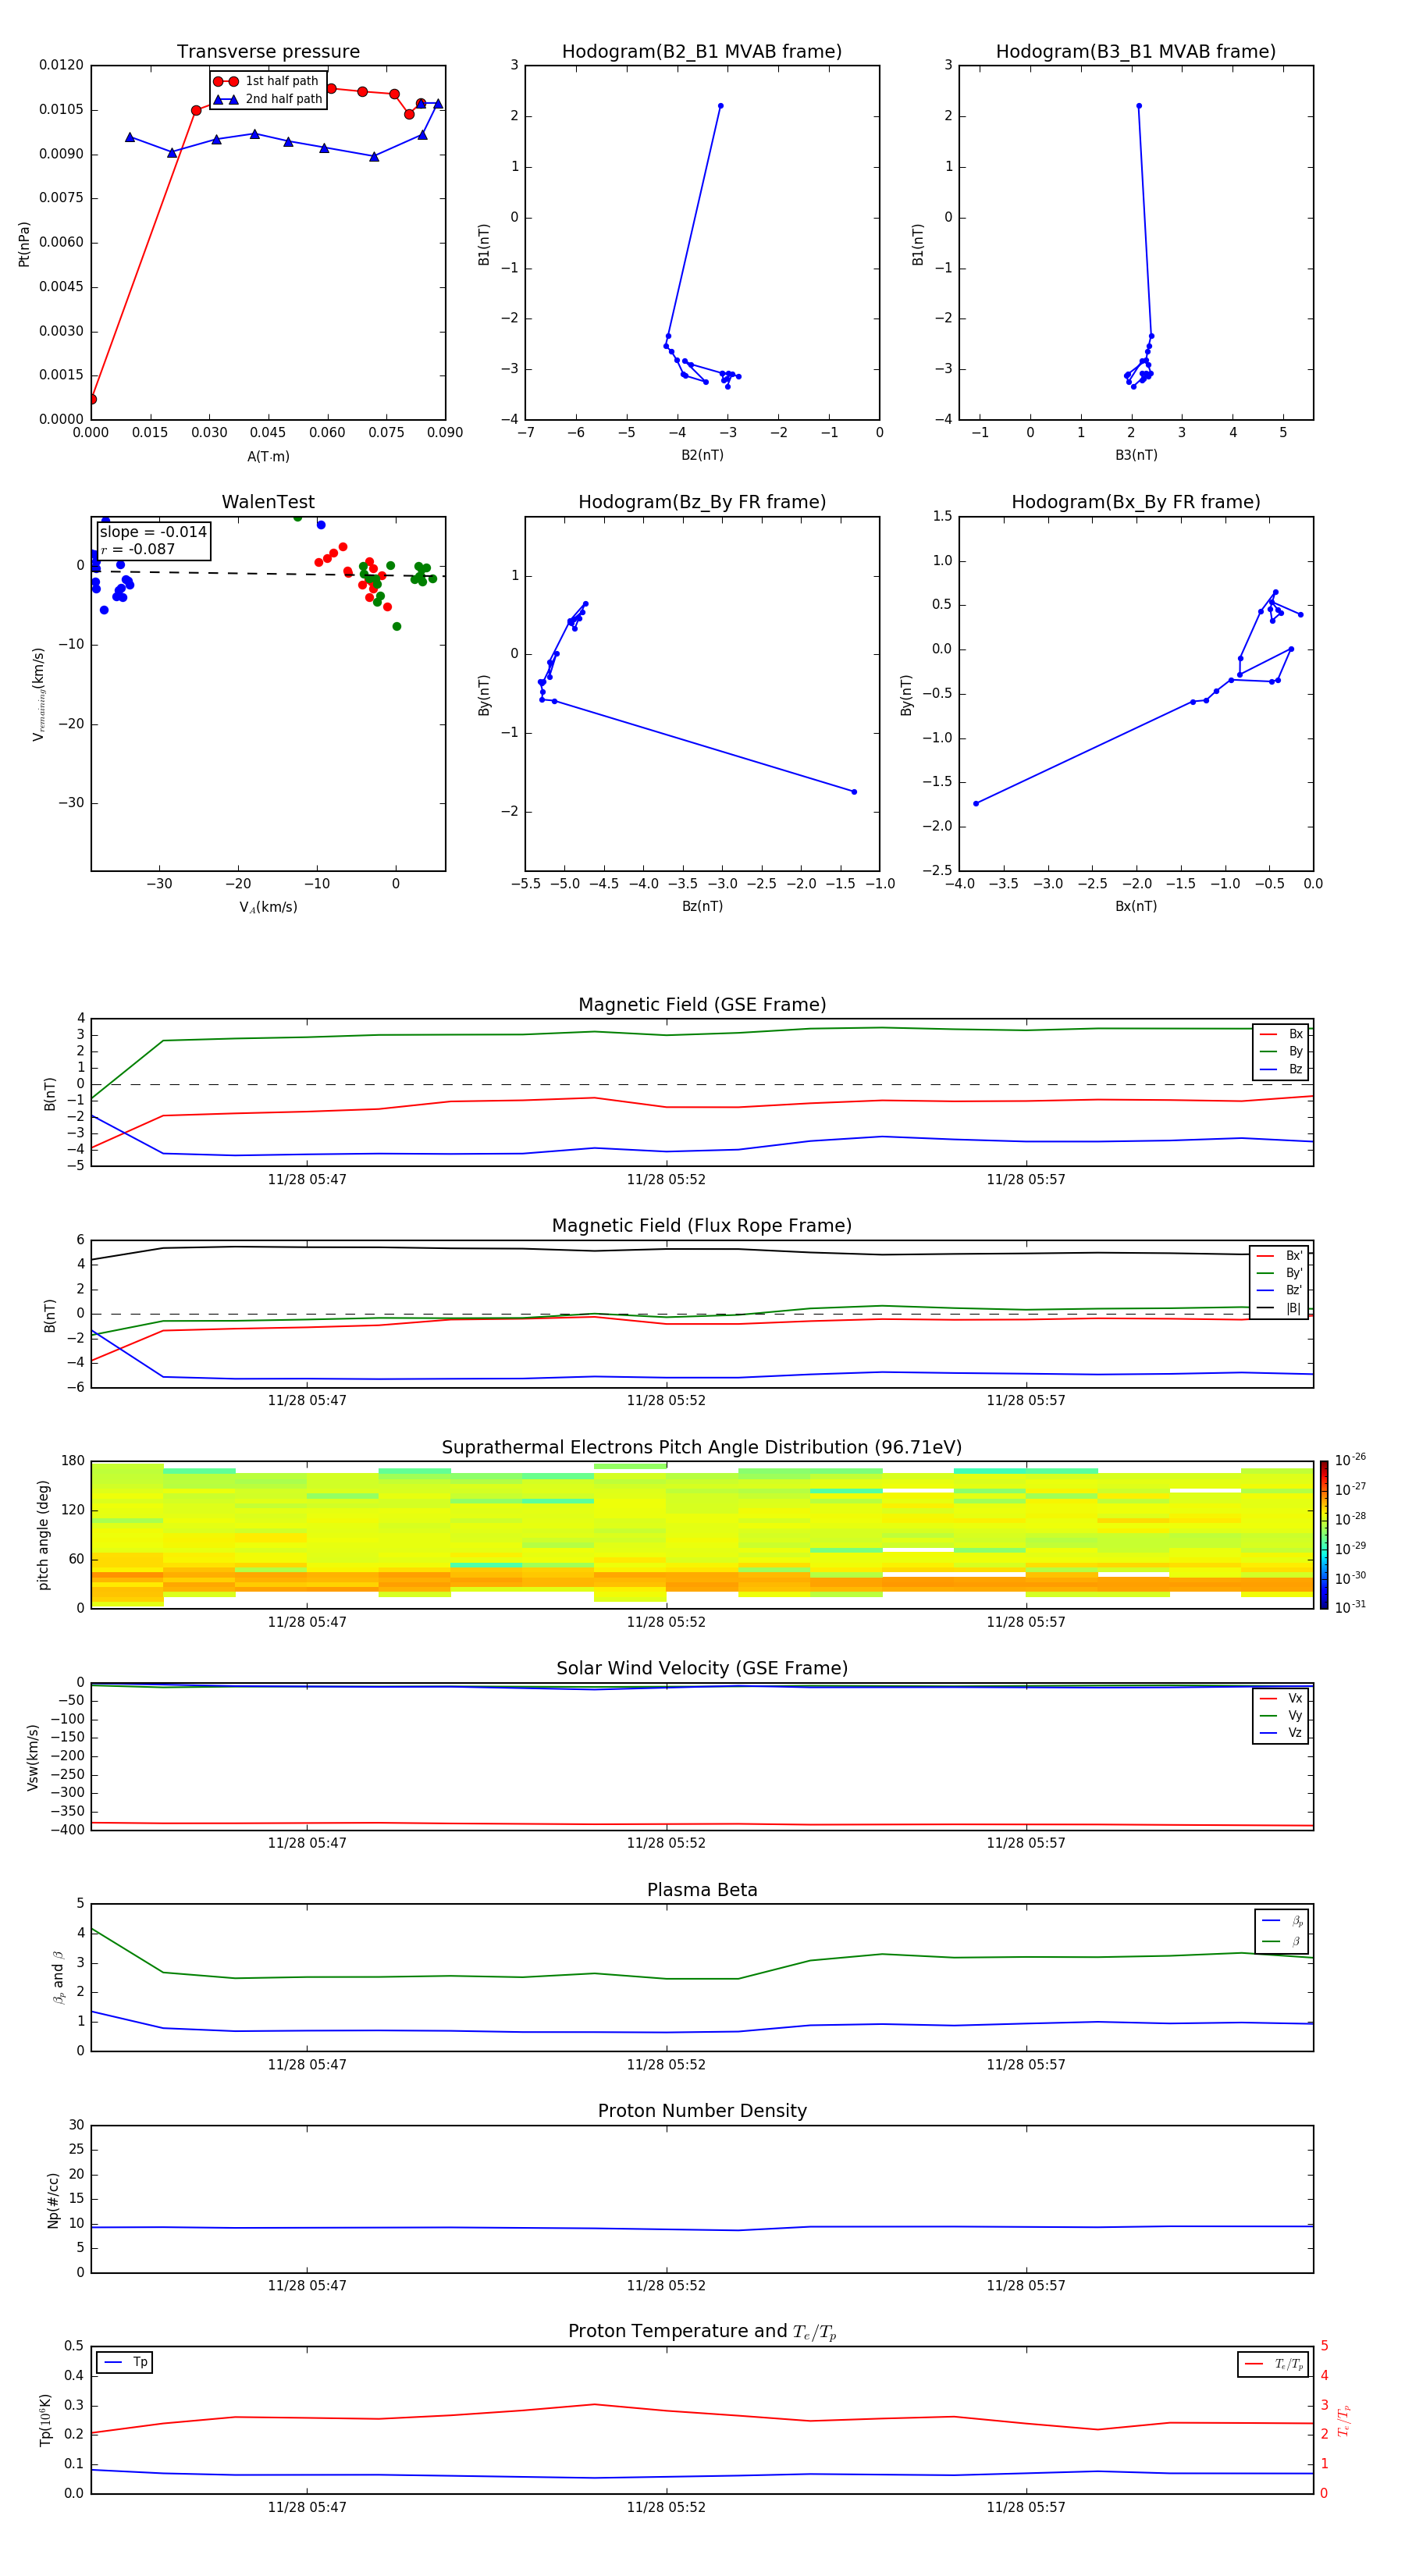Select 'Vx' in the solar wind legend

coord(1281,1698)
